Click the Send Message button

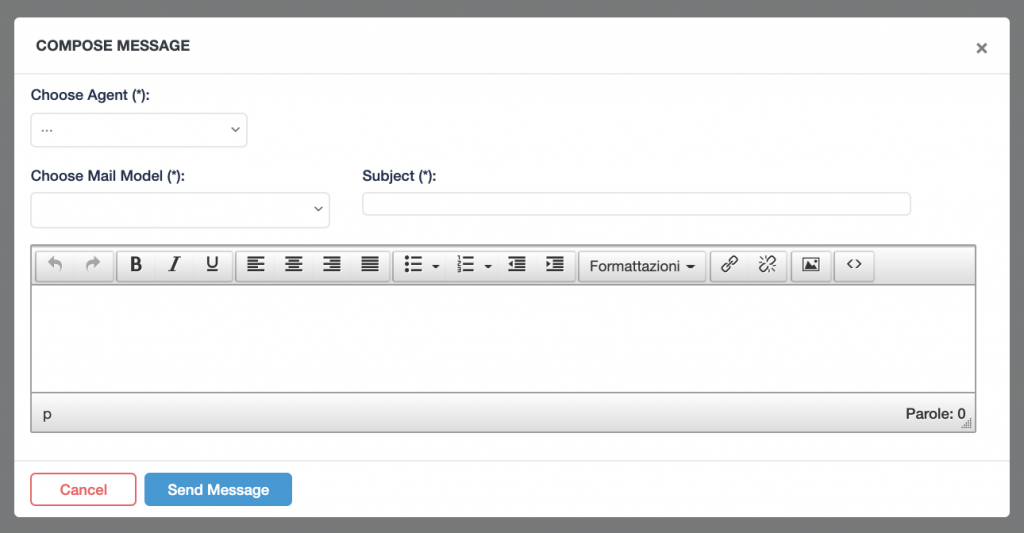pos(218,490)
